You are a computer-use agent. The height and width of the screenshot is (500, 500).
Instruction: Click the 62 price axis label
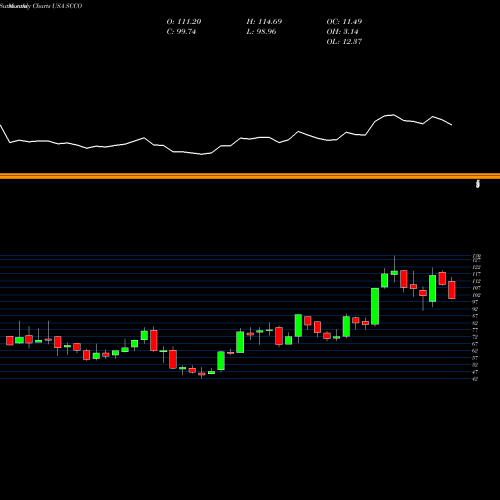[475, 351]
